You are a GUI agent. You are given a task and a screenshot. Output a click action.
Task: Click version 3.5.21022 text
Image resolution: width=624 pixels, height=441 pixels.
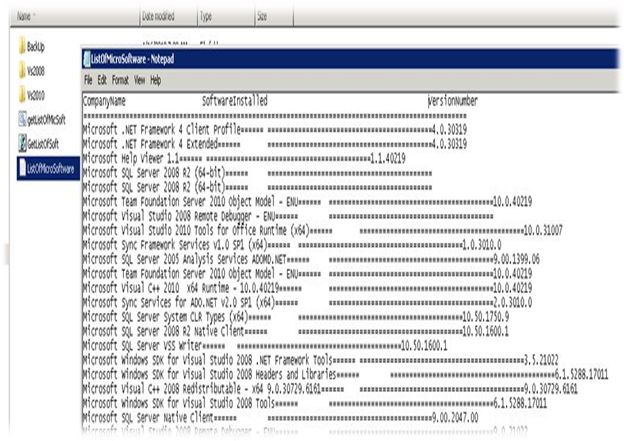tap(541, 360)
